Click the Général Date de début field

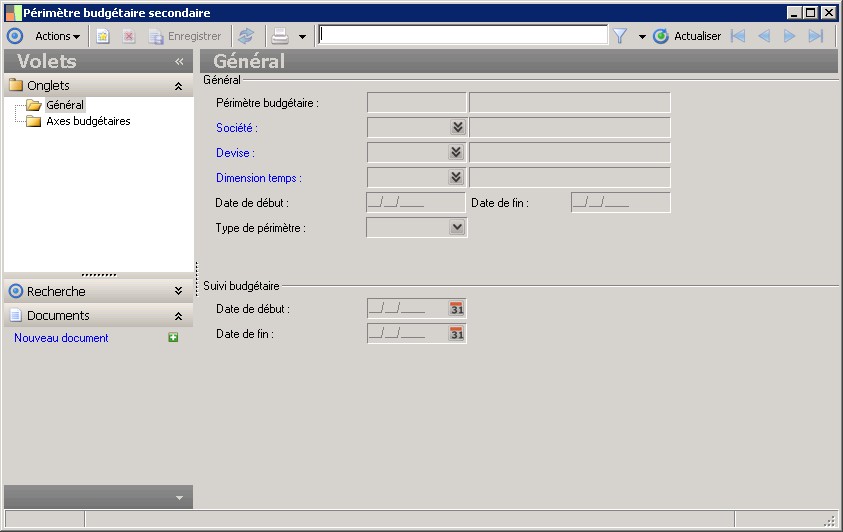coord(416,203)
